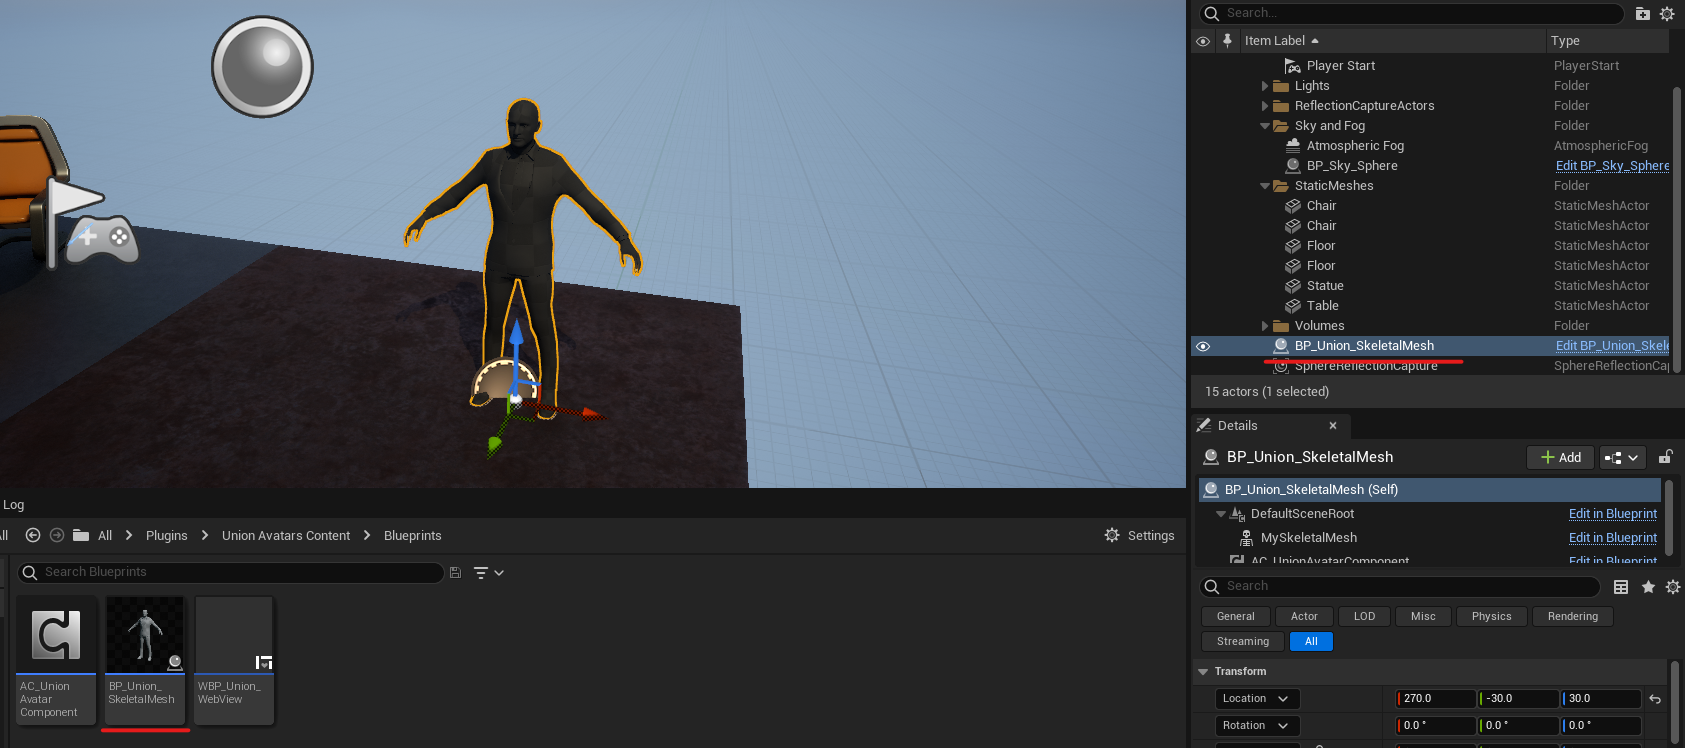Click the BP_Sky_Sphere row icon
The width and height of the screenshot is (1685, 748).
(1293, 166)
